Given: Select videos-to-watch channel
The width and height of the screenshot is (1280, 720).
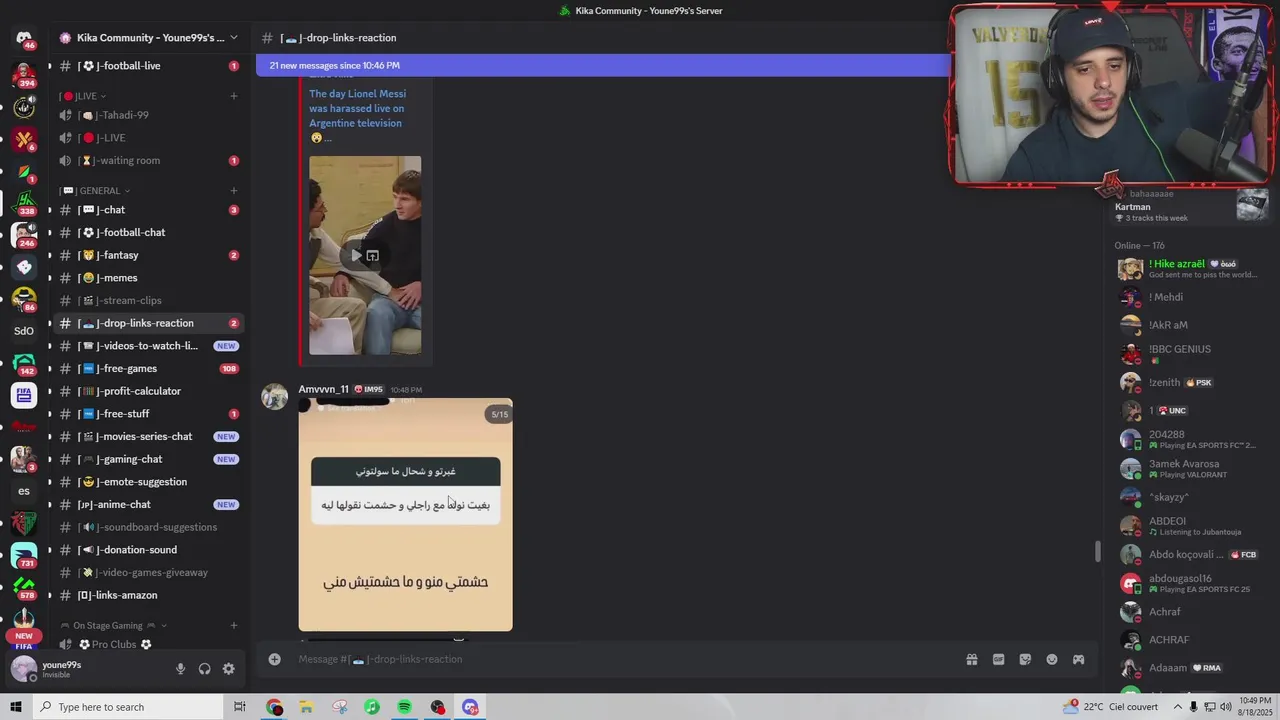Looking at the screenshot, I should 148,346.
